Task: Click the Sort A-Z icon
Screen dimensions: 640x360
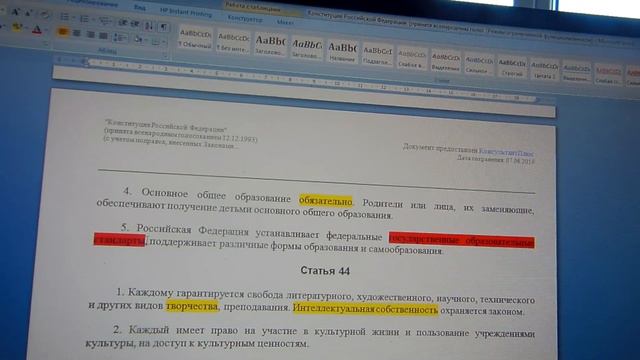Action: pyautogui.click(x=149, y=25)
